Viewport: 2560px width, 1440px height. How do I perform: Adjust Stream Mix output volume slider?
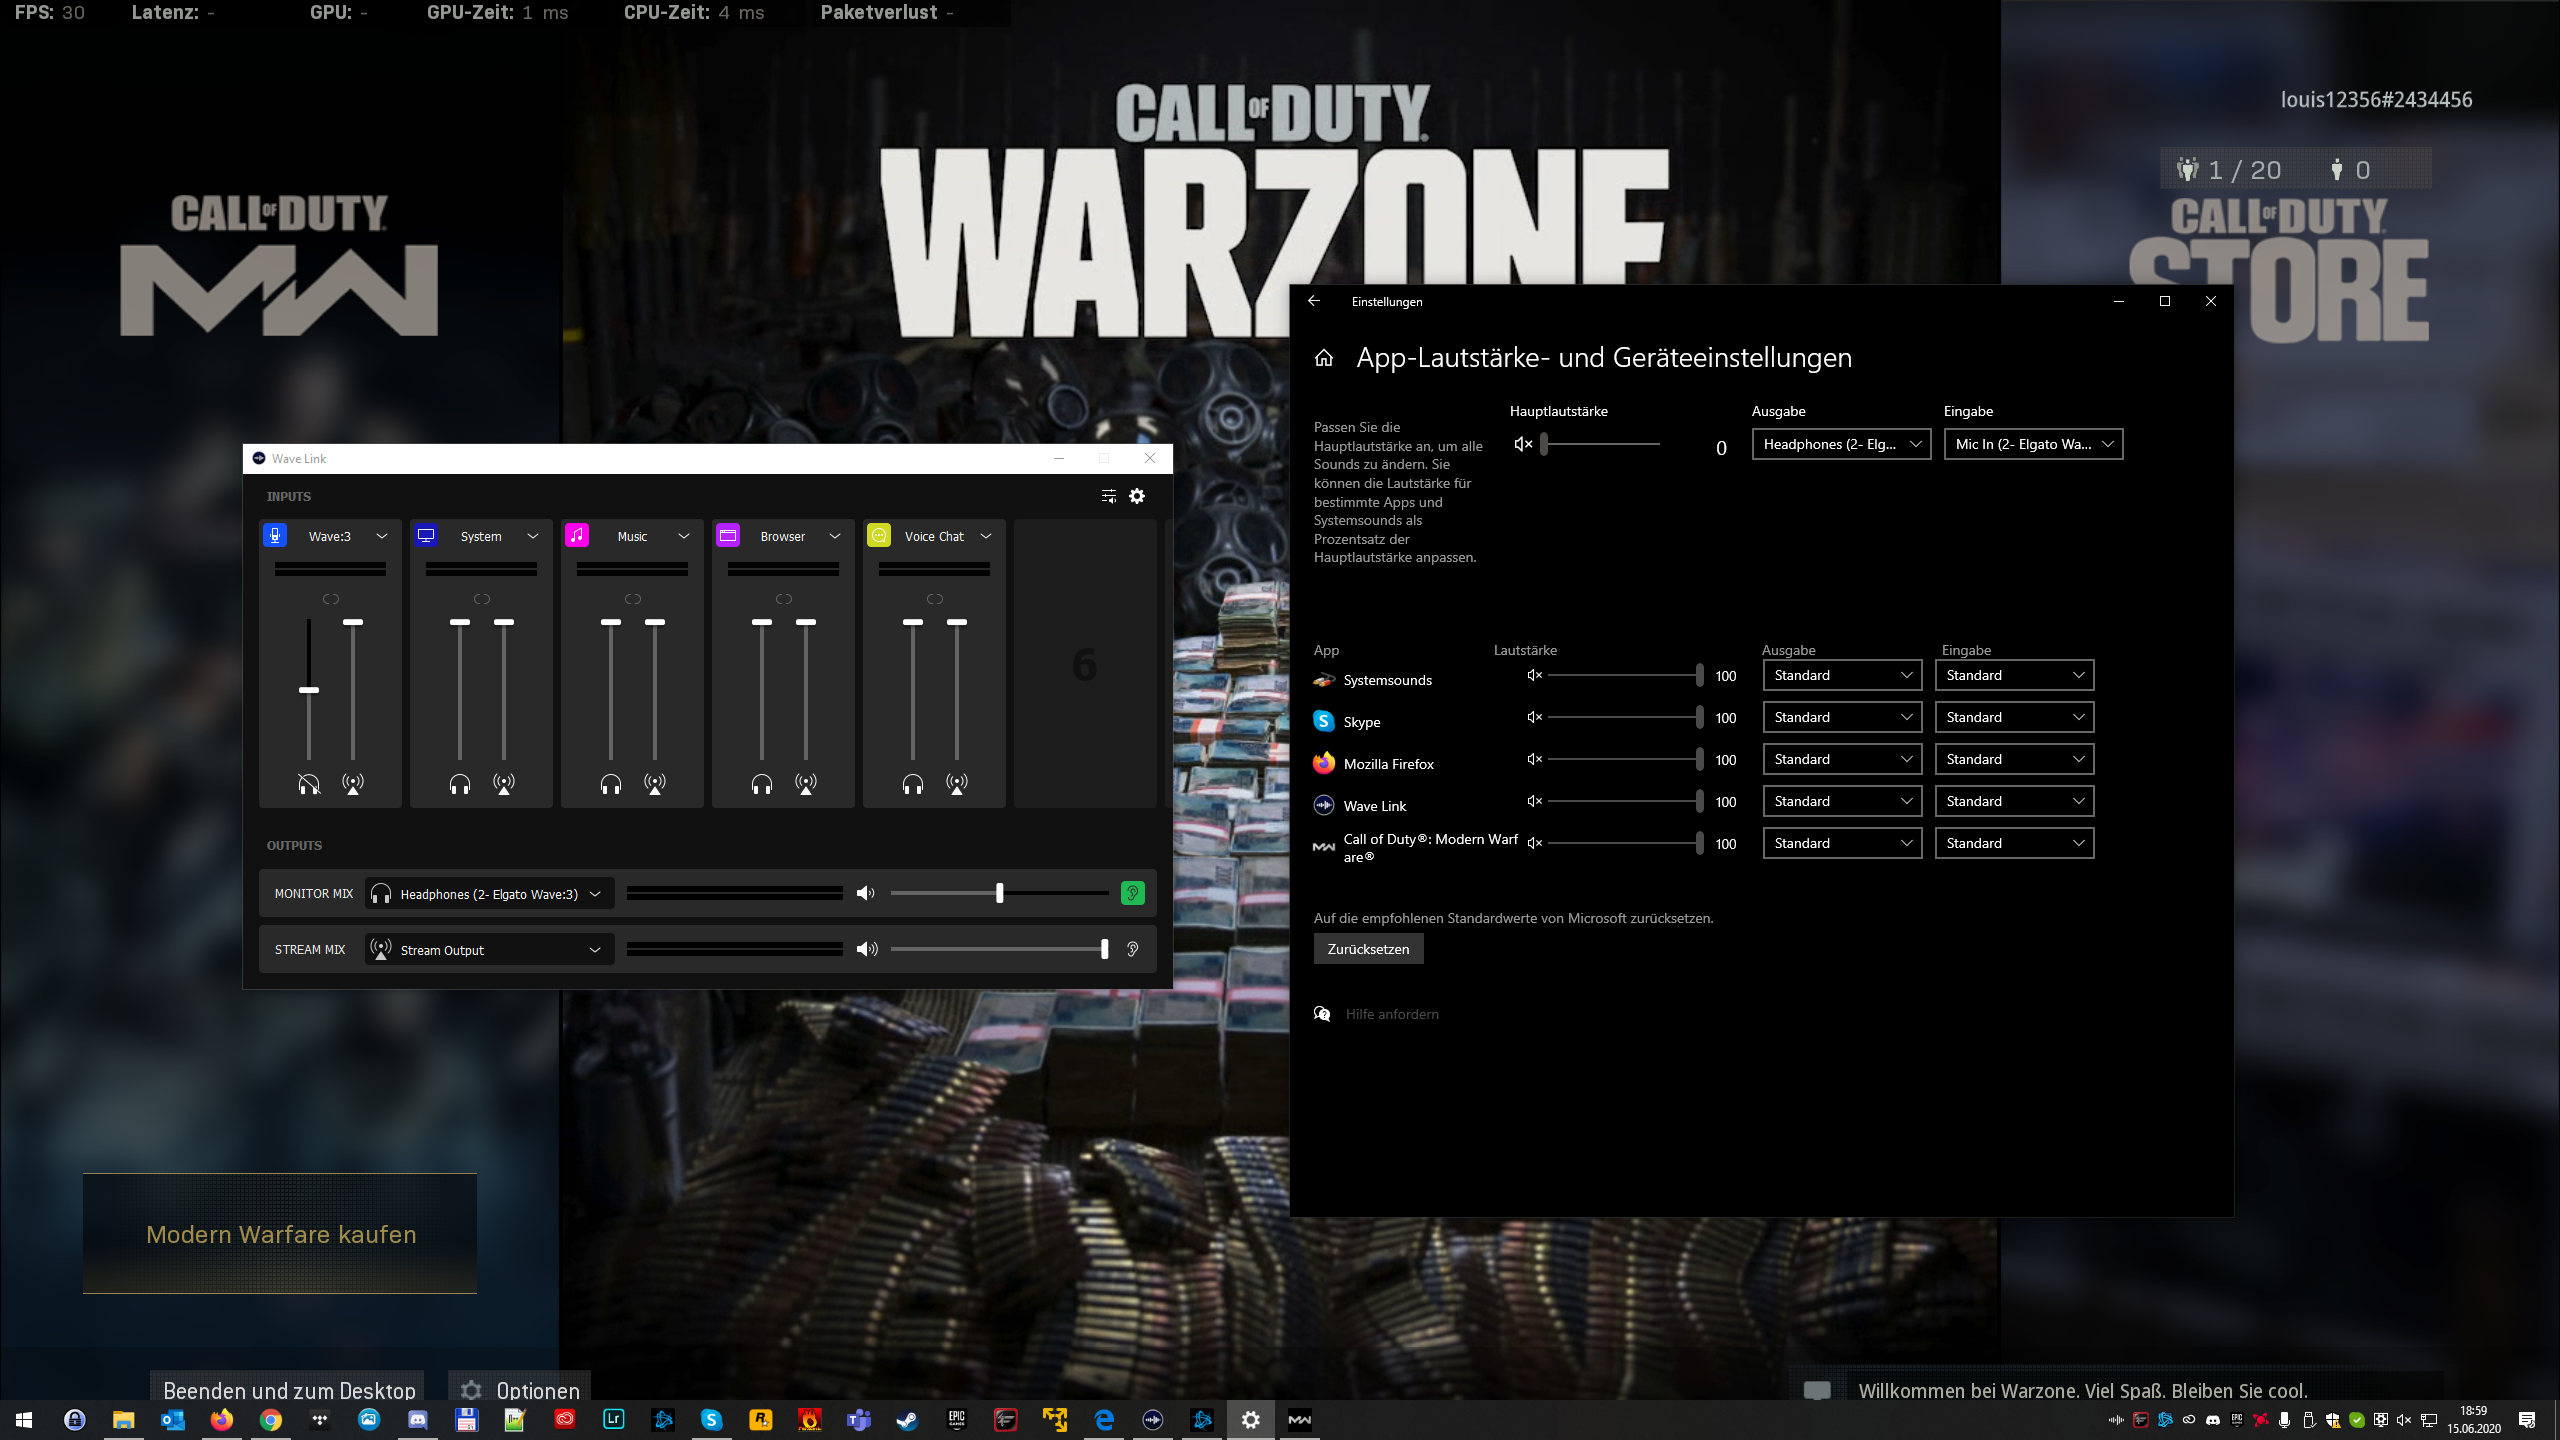point(1000,949)
